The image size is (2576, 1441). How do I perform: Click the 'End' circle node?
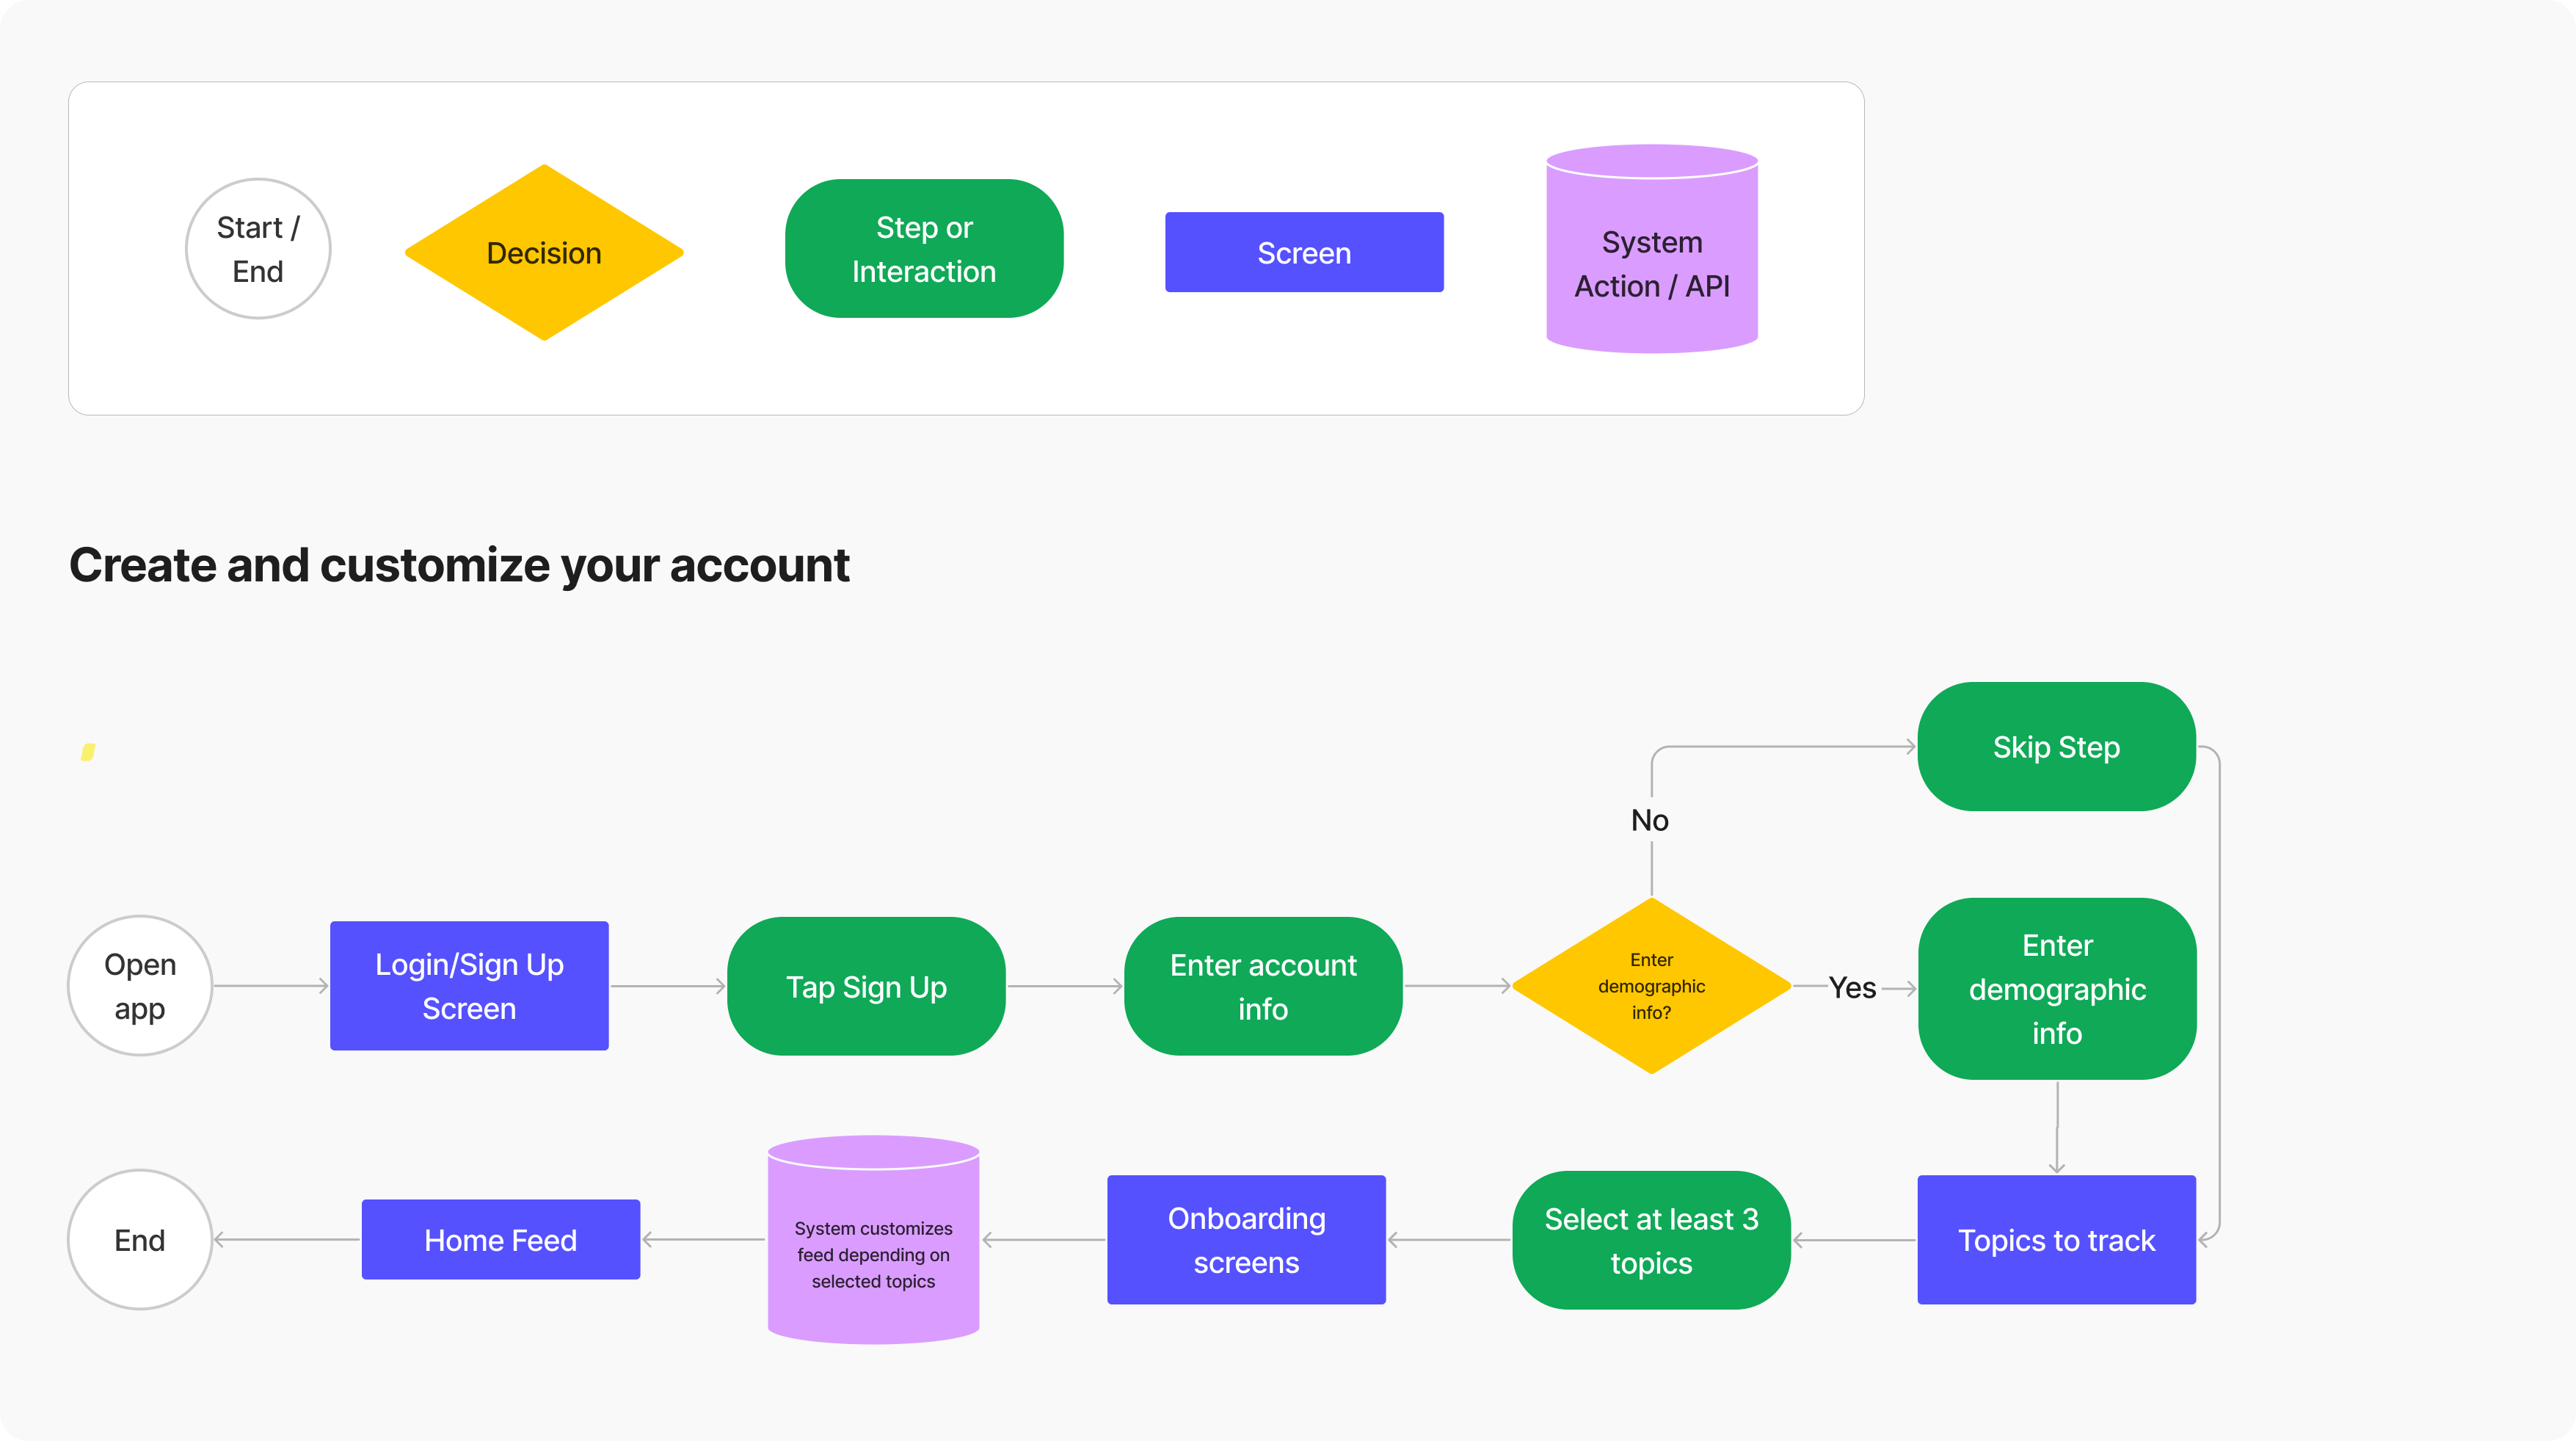click(x=140, y=1240)
